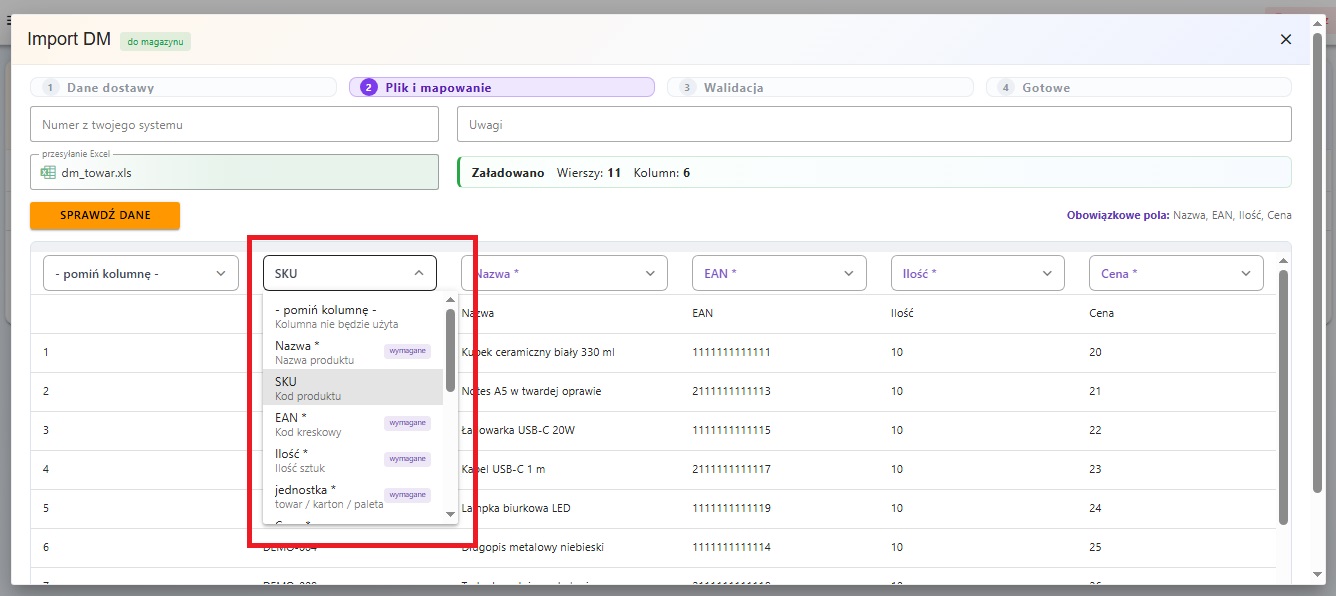Open the first '- pomiń kolumnę -' column dropdown
The width and height of the screenshot is (1336, 596).
pos(141,273)
